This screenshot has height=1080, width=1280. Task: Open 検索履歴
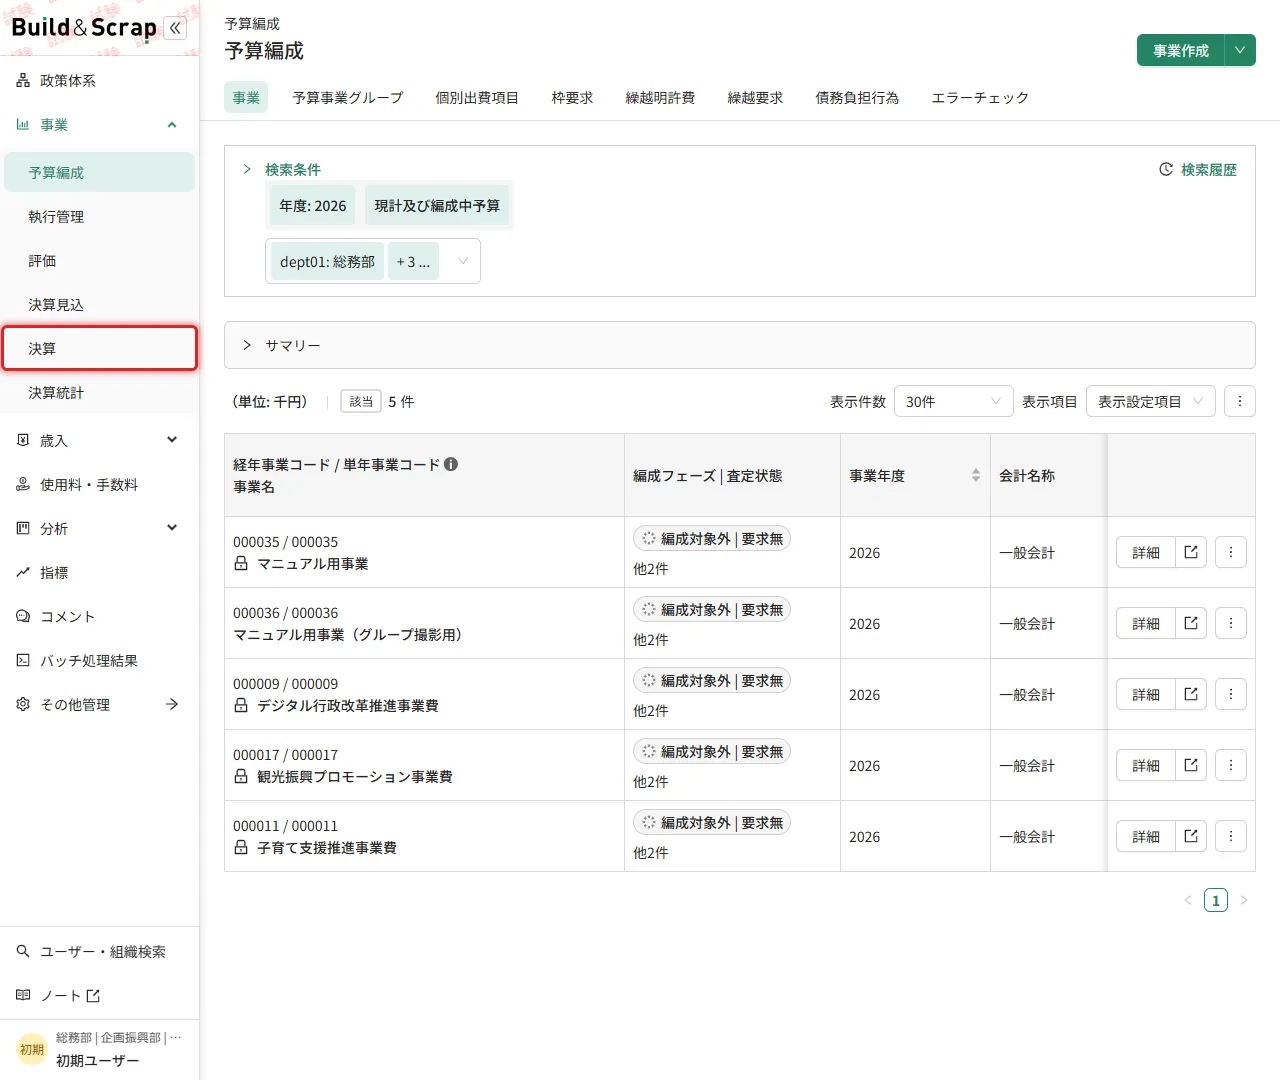click(1198, 169)
